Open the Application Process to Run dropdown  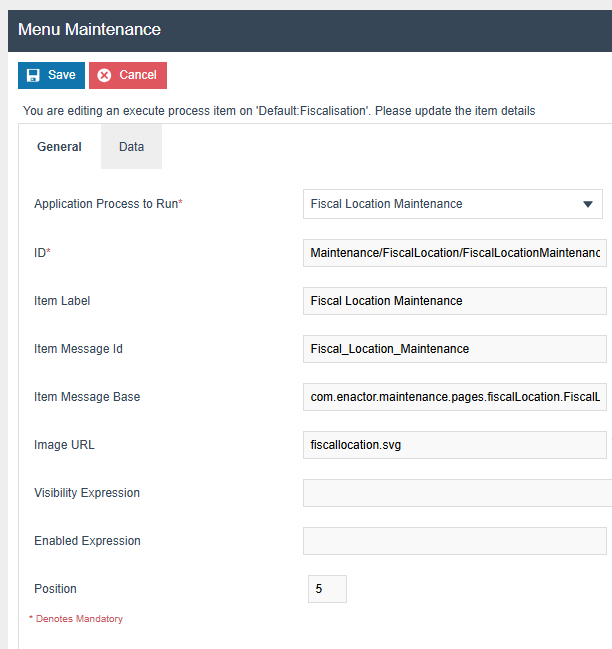tap(452, 204)
